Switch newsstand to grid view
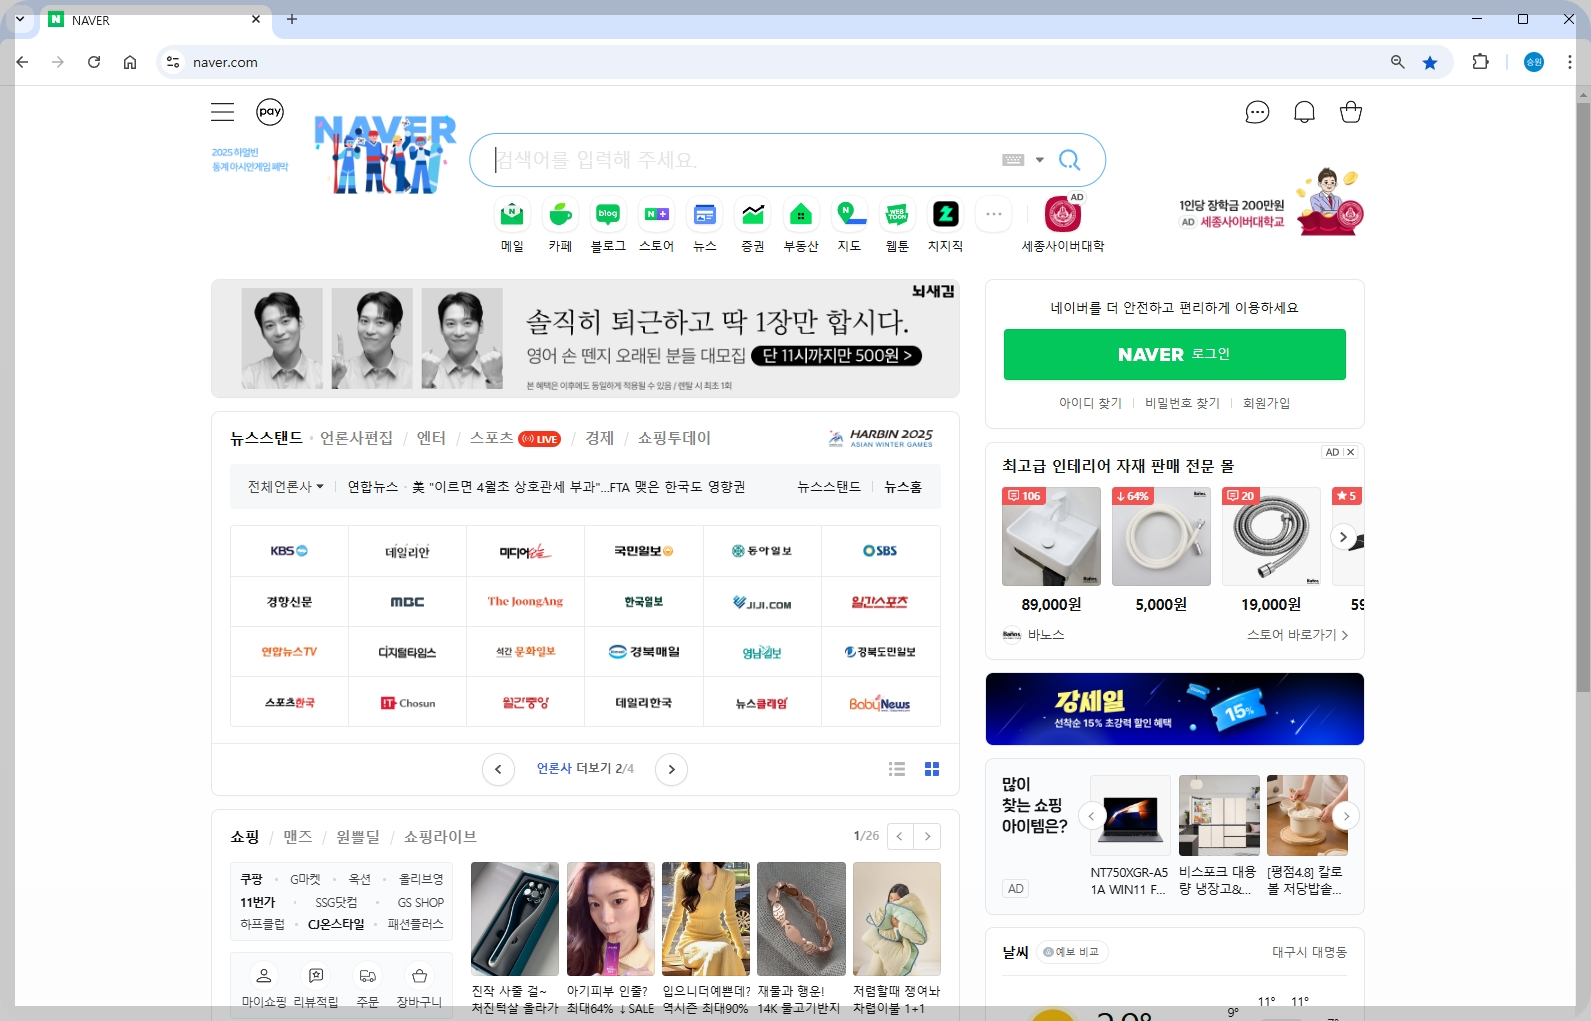The image size is (1591, 1021). 932,769
